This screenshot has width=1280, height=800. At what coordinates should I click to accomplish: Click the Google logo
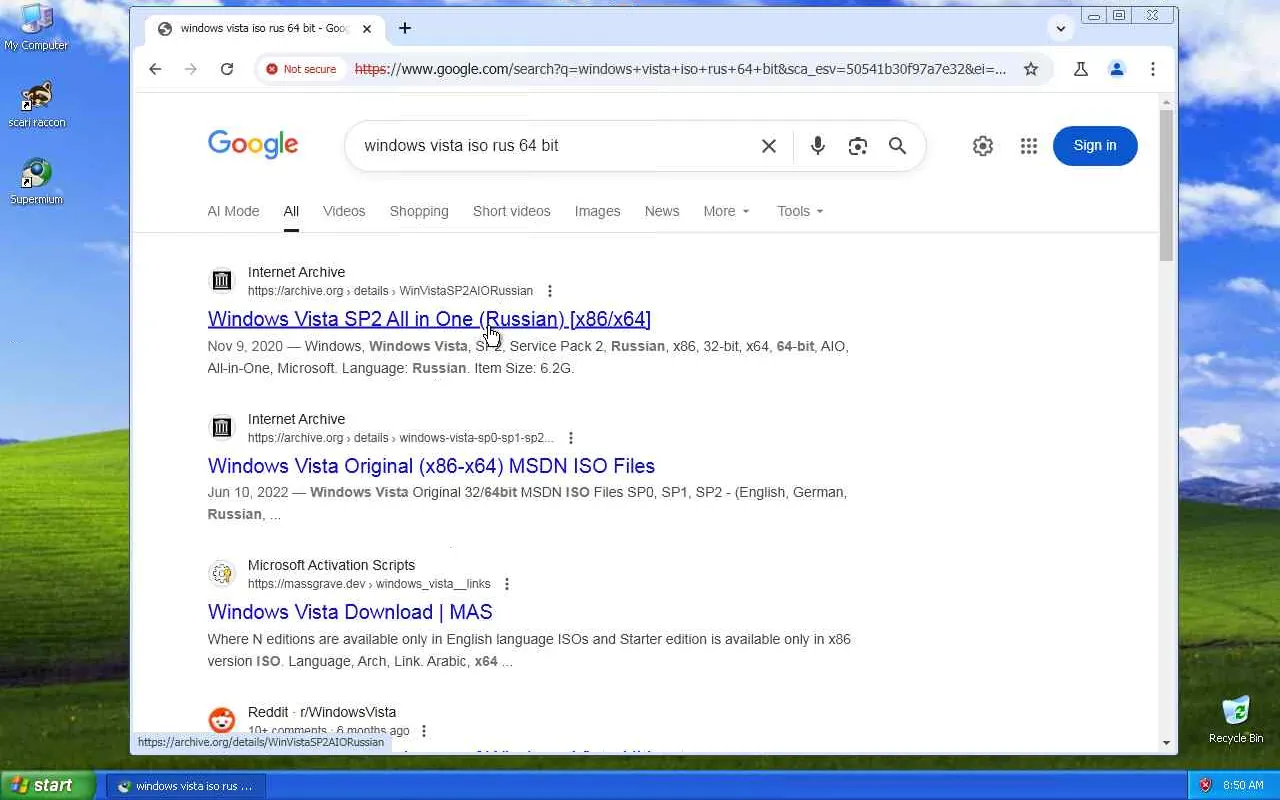point(253,145)
